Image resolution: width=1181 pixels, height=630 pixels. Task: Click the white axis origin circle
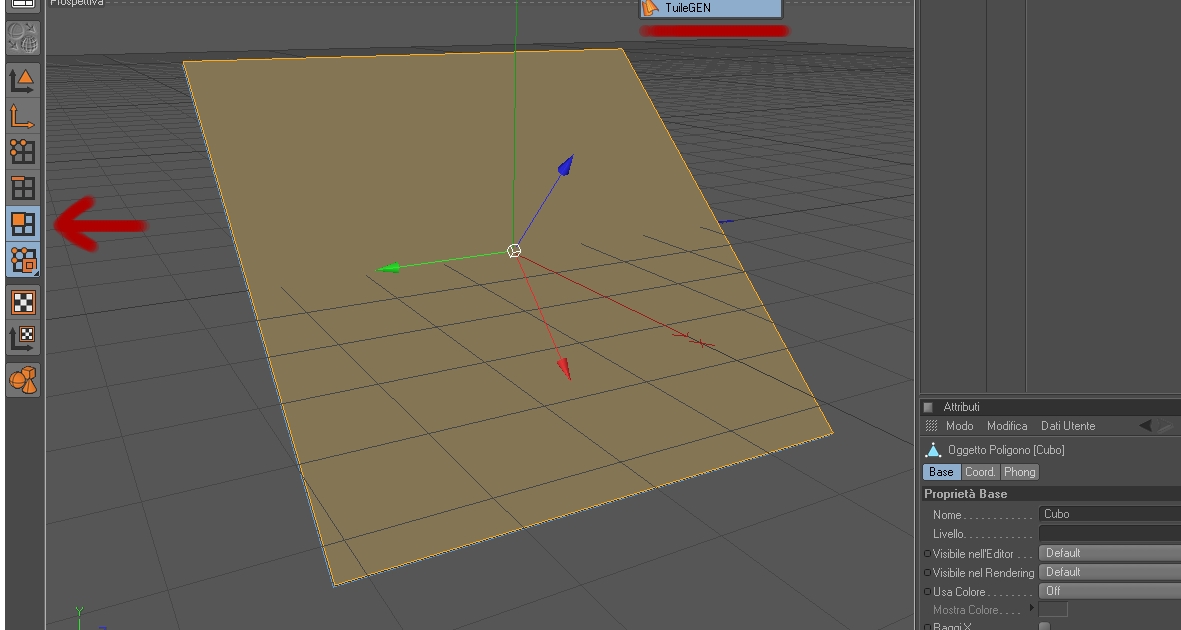514,251
